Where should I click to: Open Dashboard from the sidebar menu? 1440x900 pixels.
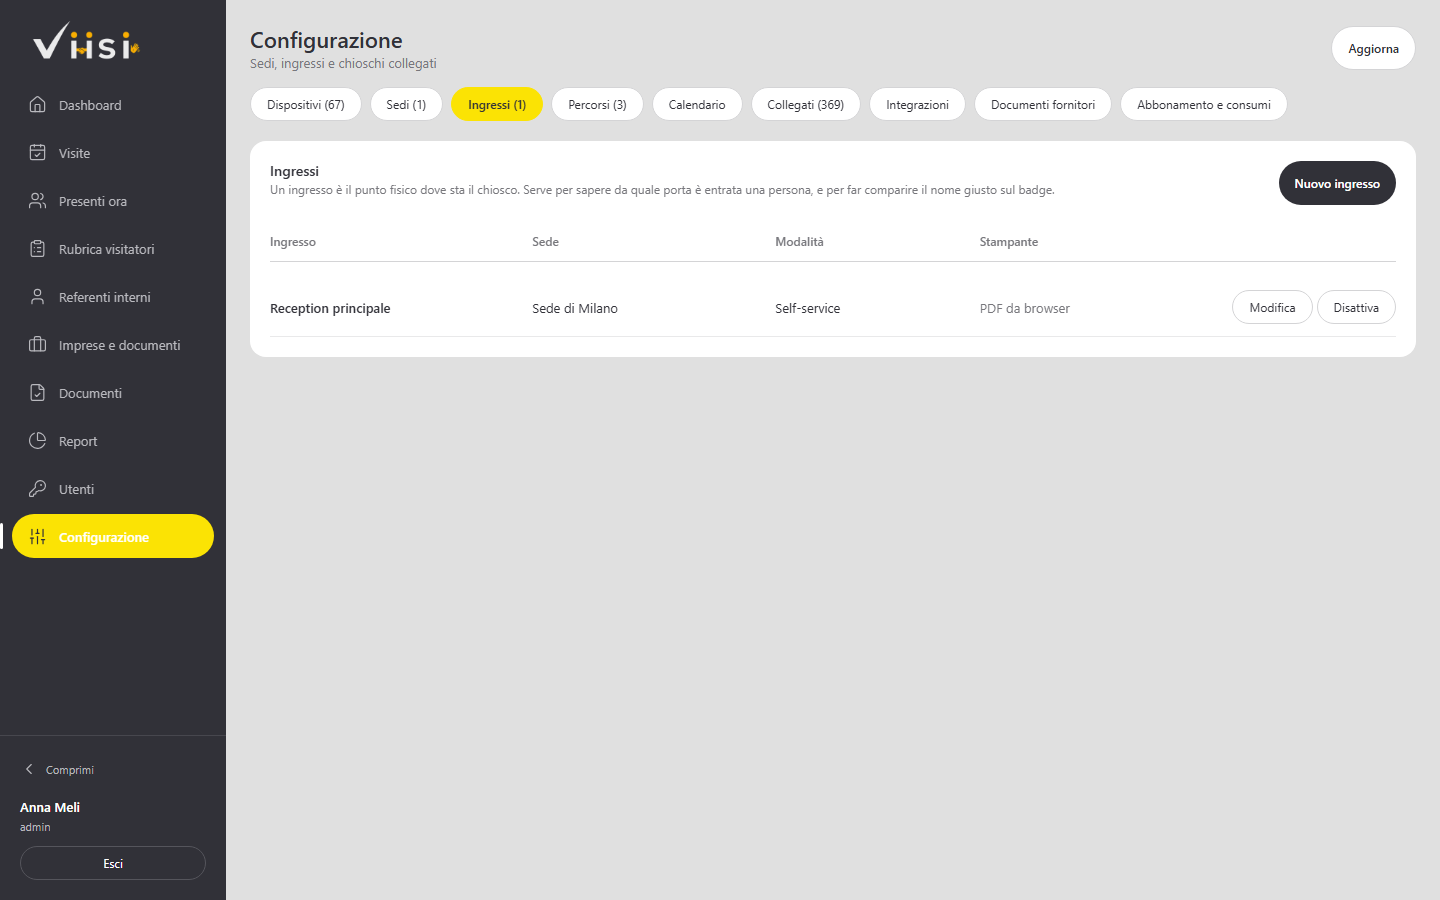pos(113,105)
